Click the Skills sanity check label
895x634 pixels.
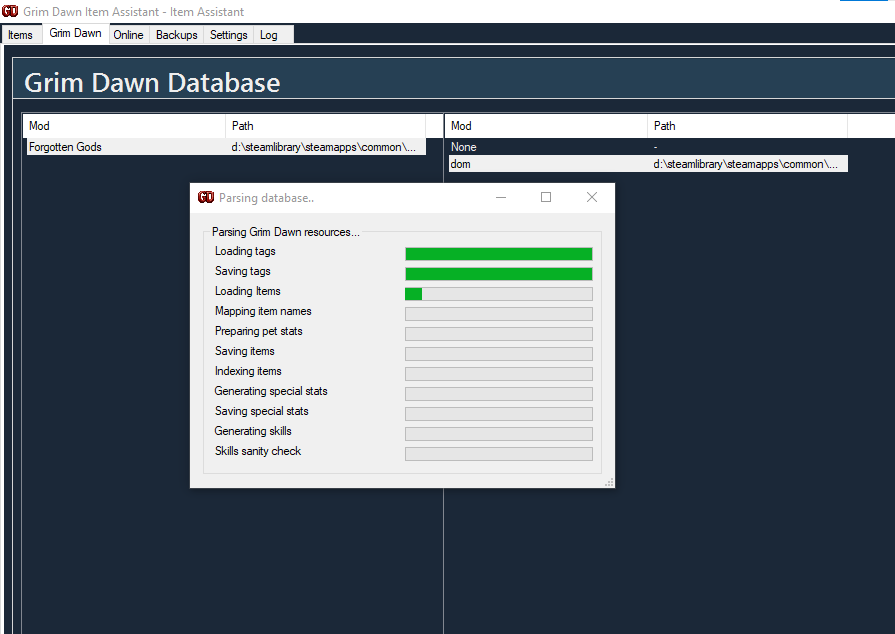[257, 451]
